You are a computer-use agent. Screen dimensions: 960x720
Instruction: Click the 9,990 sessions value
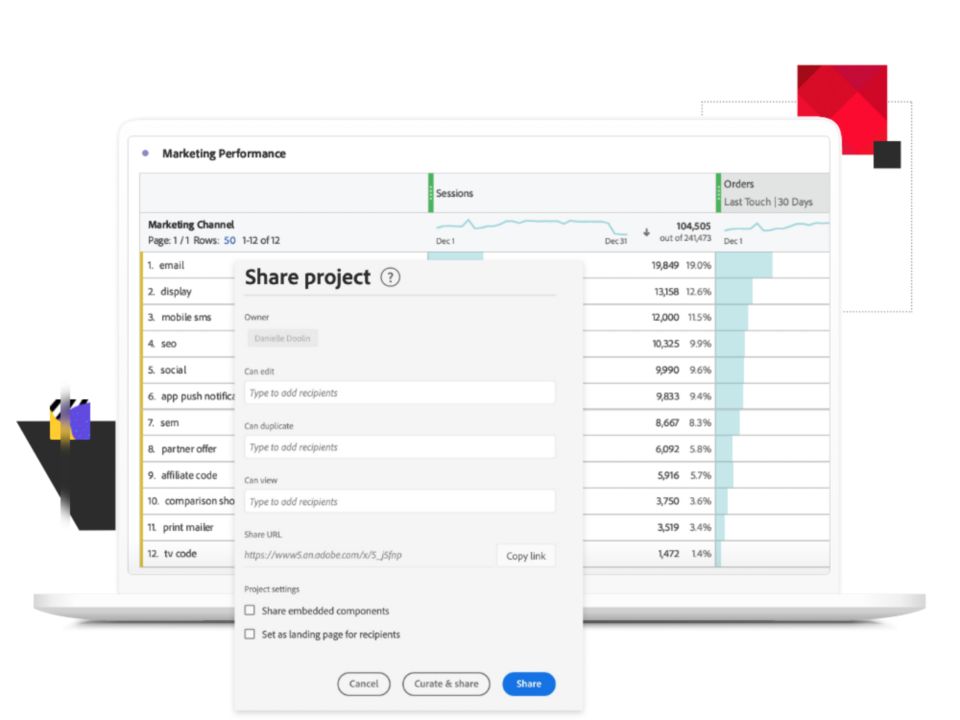[667, 370]
